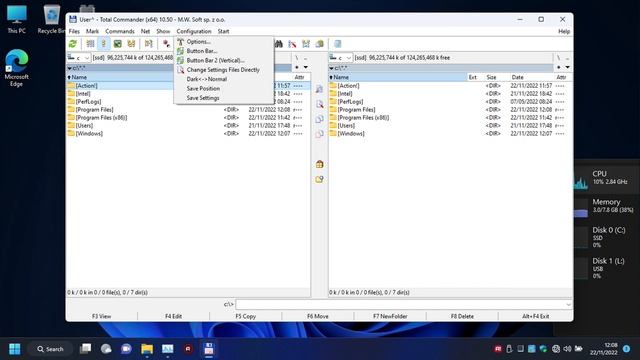The image size is (640, 360).
Task: Click the notepad icon at toolbar end
Action: (x=338, y=44)
